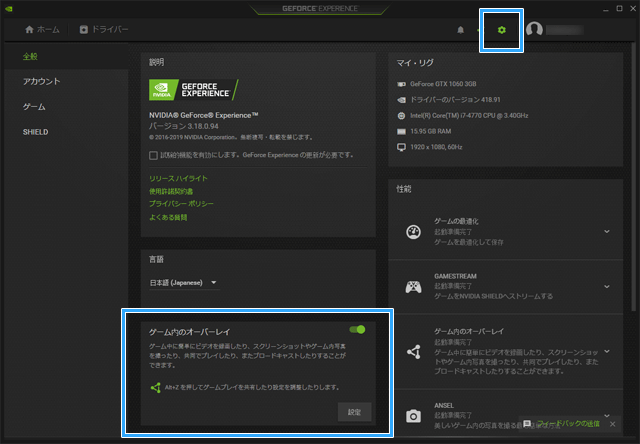Click the GPU icon next to GeForce GTX 1060
640x444 pixels.
(x=401, y=84)
